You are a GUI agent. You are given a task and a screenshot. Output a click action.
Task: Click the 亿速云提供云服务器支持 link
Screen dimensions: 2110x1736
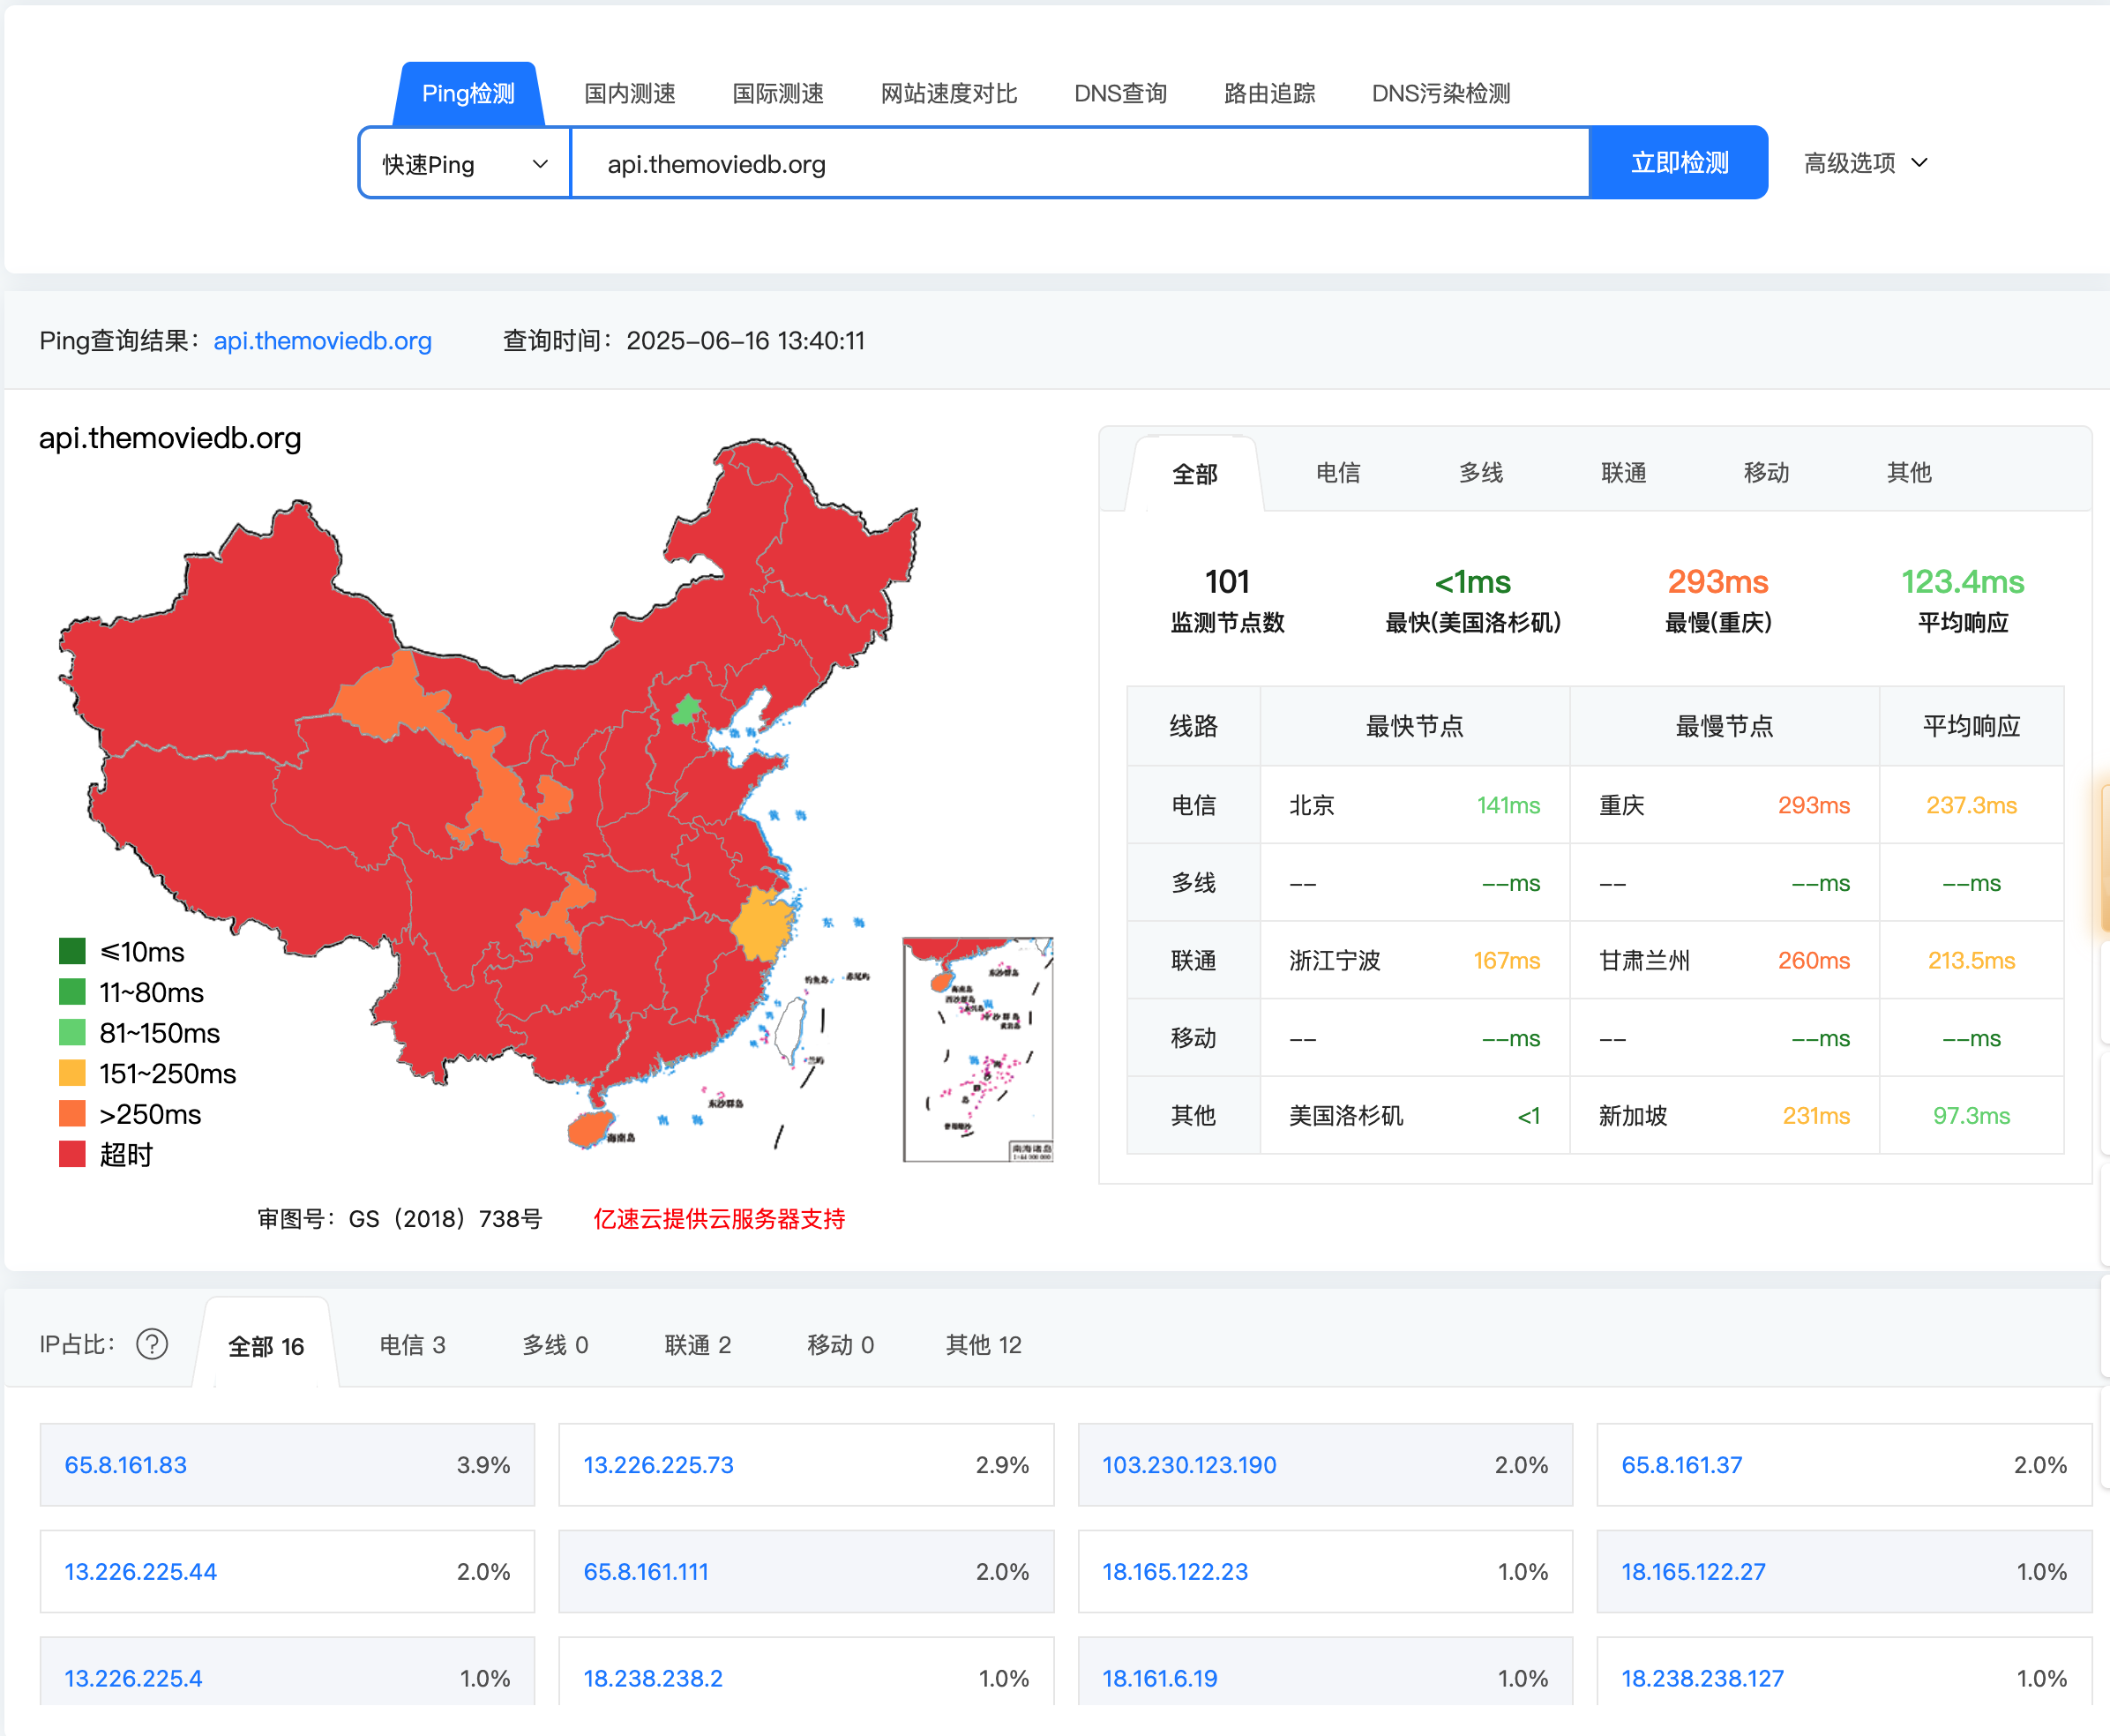coord(719,1219)
